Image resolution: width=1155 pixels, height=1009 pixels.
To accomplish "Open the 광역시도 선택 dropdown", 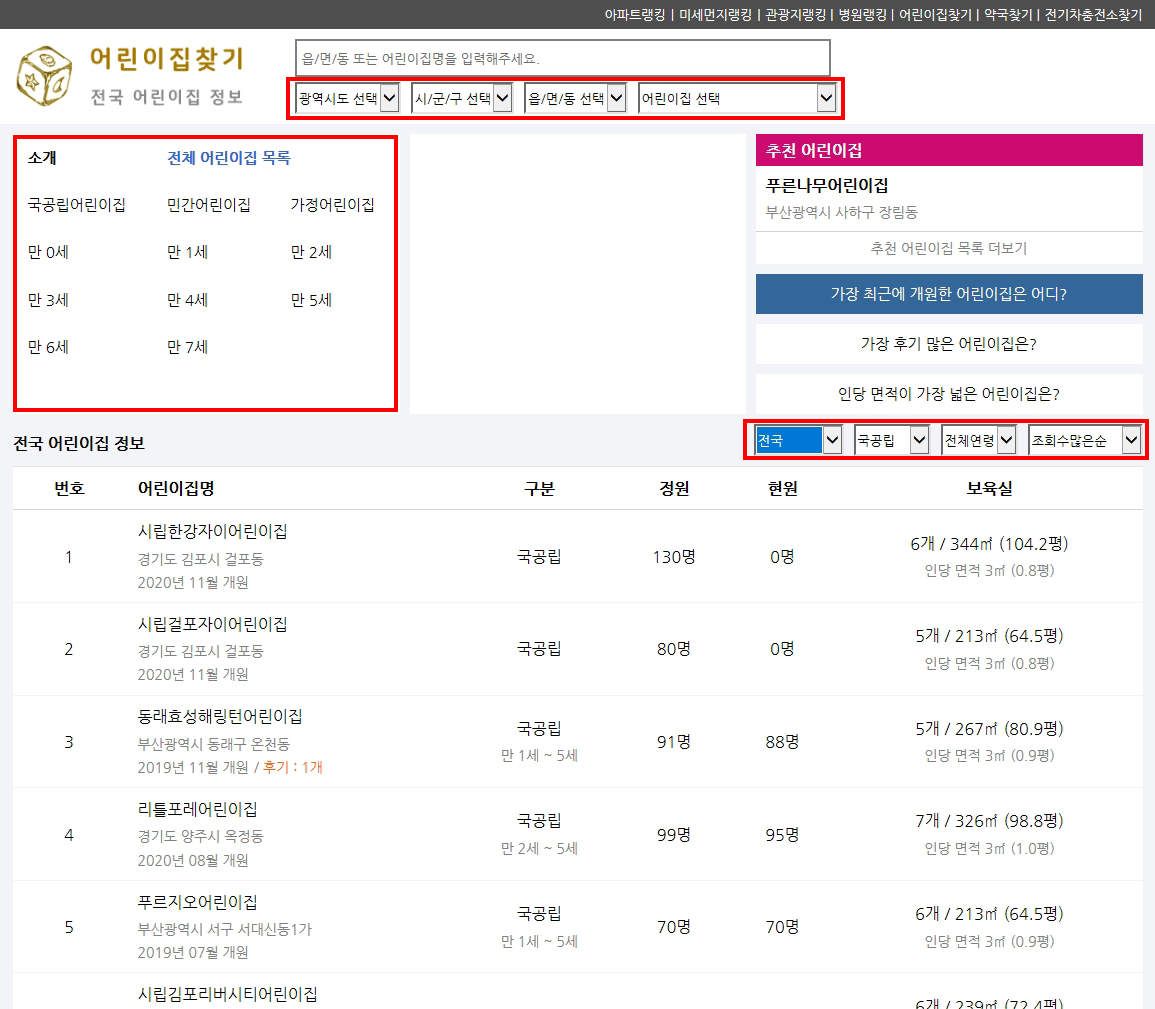I will click(x=347, y=98).
